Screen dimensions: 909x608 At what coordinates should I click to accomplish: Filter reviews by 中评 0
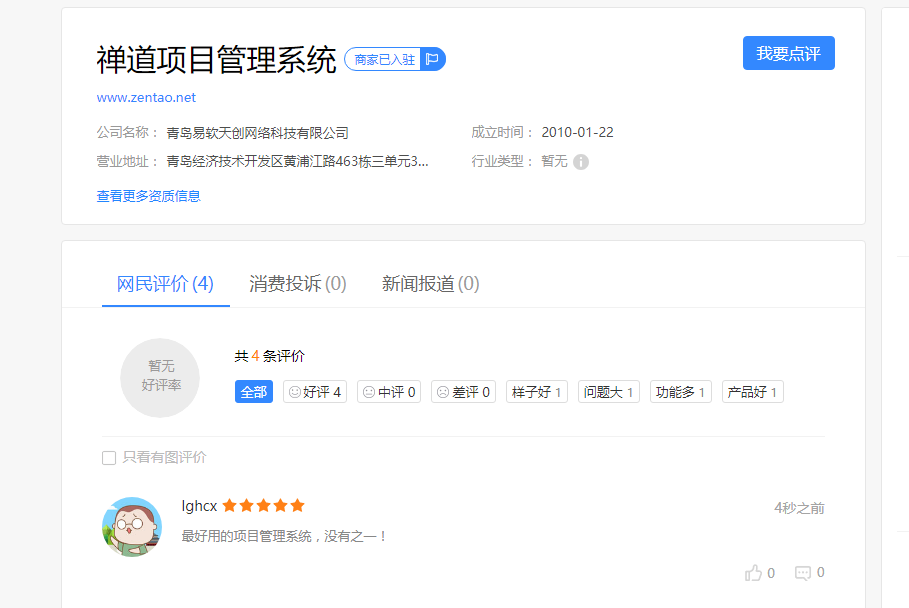pyautogui.click(x=389, y=392)
